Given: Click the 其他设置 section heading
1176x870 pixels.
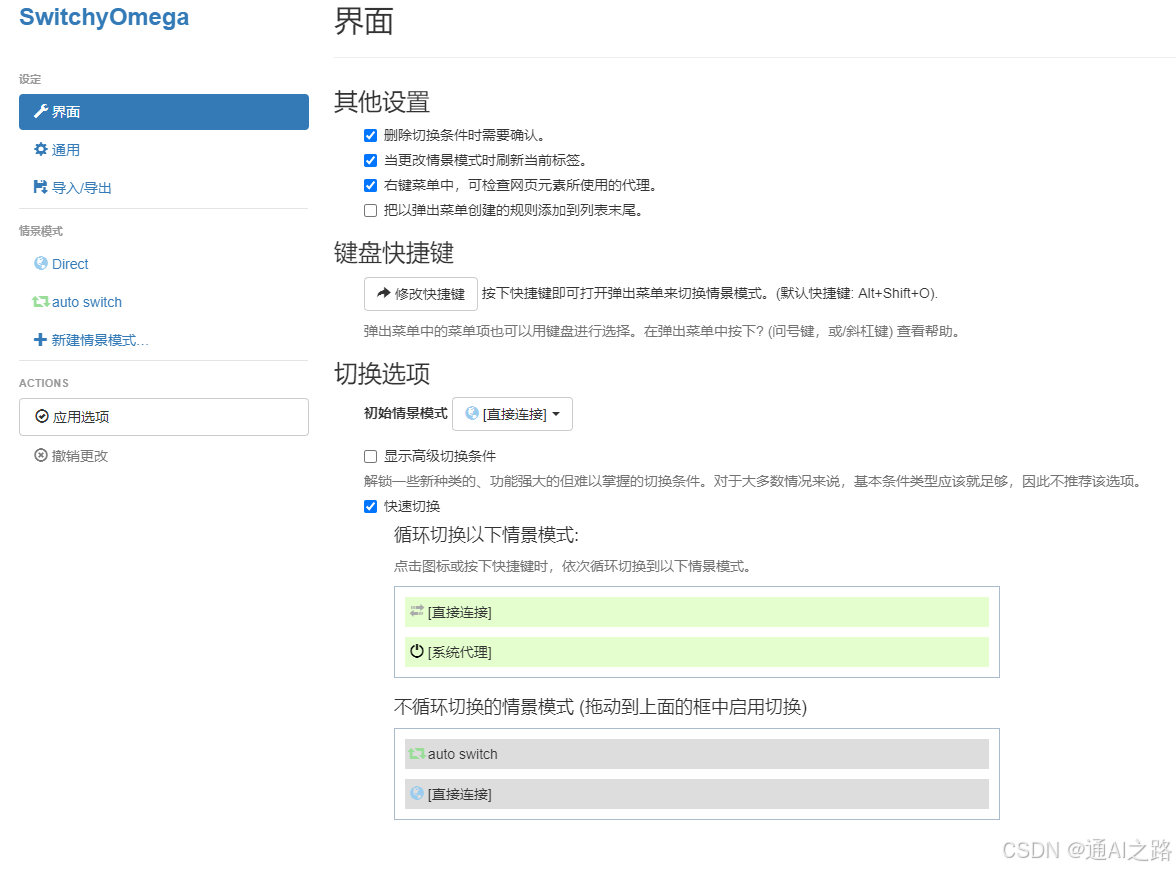Looking at the screenshot, I should [382, 101].
